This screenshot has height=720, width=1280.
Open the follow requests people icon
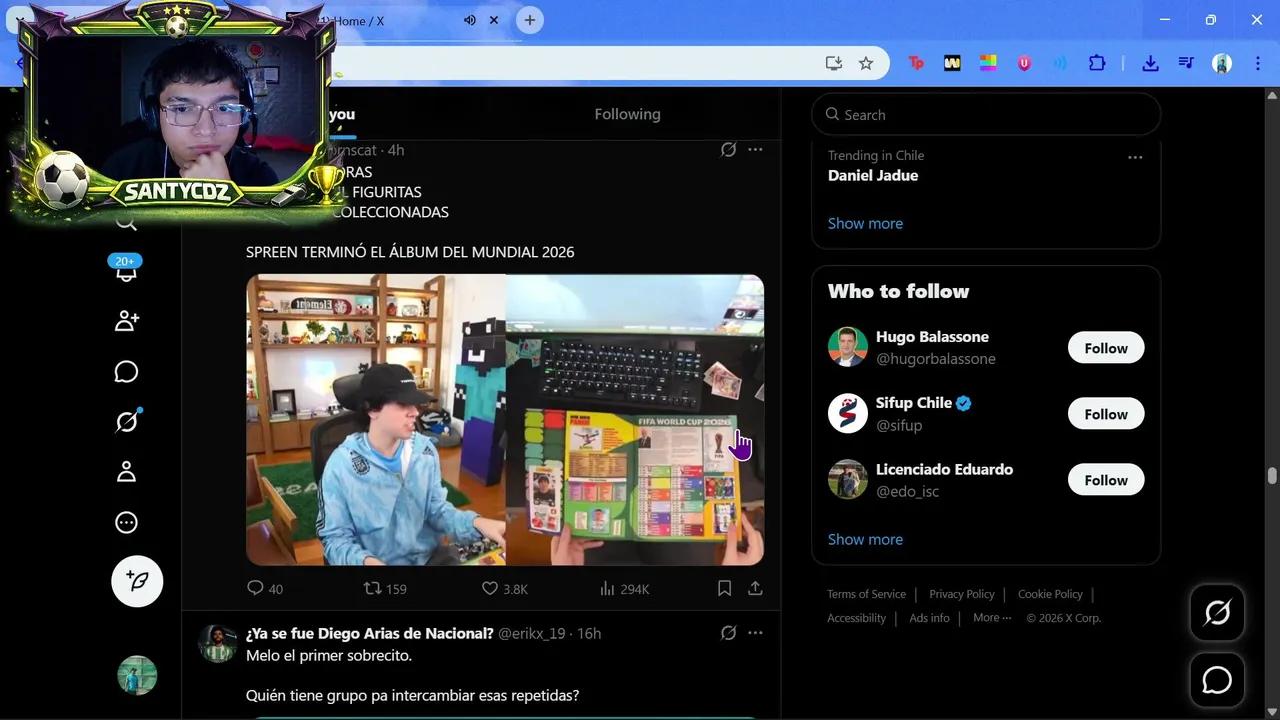(x=126, y=321)
